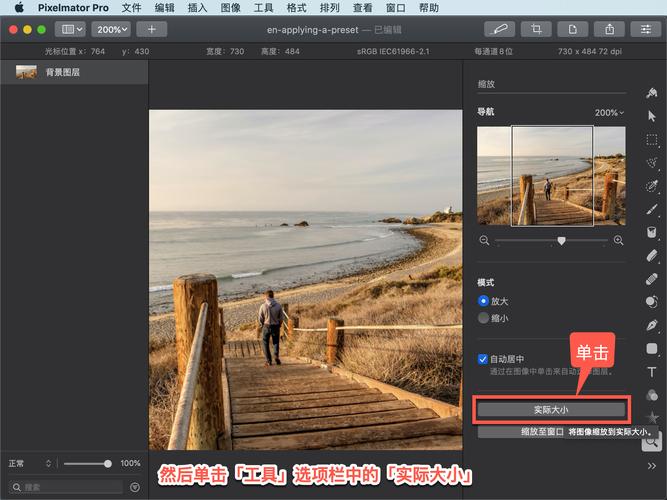Image resolution: width=667 pixels, height=500 pixels.
Task: Open the 200% dropdown in navigation panel
Action: (x=609, y=113)
